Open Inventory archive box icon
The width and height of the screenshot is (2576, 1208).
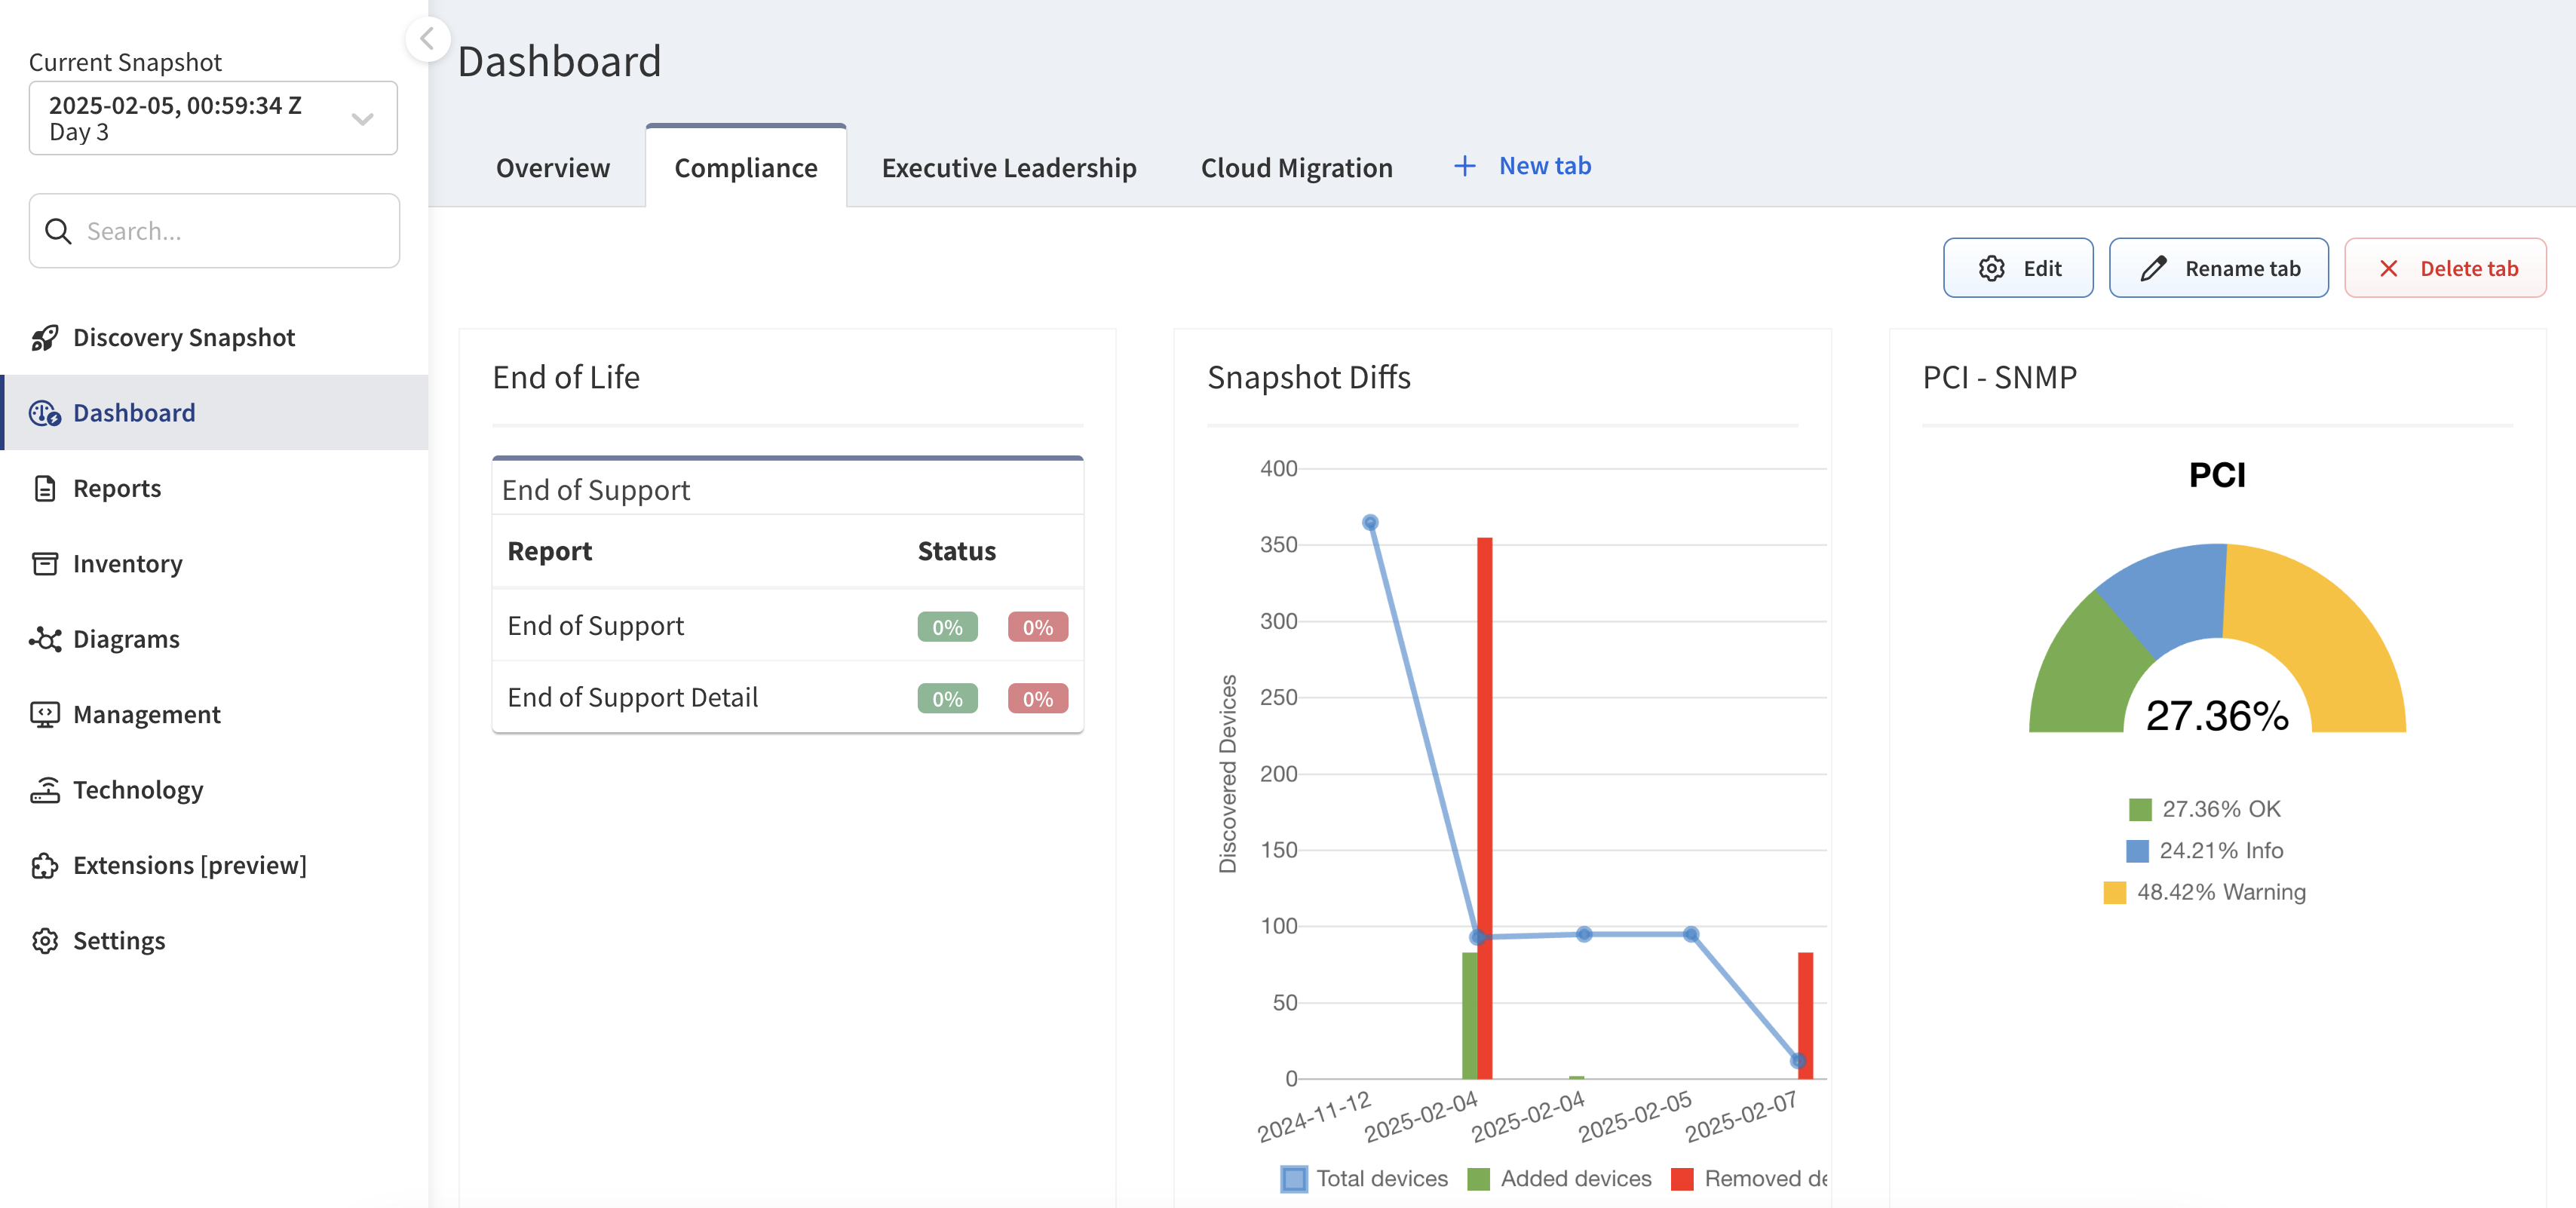point(45,564)
